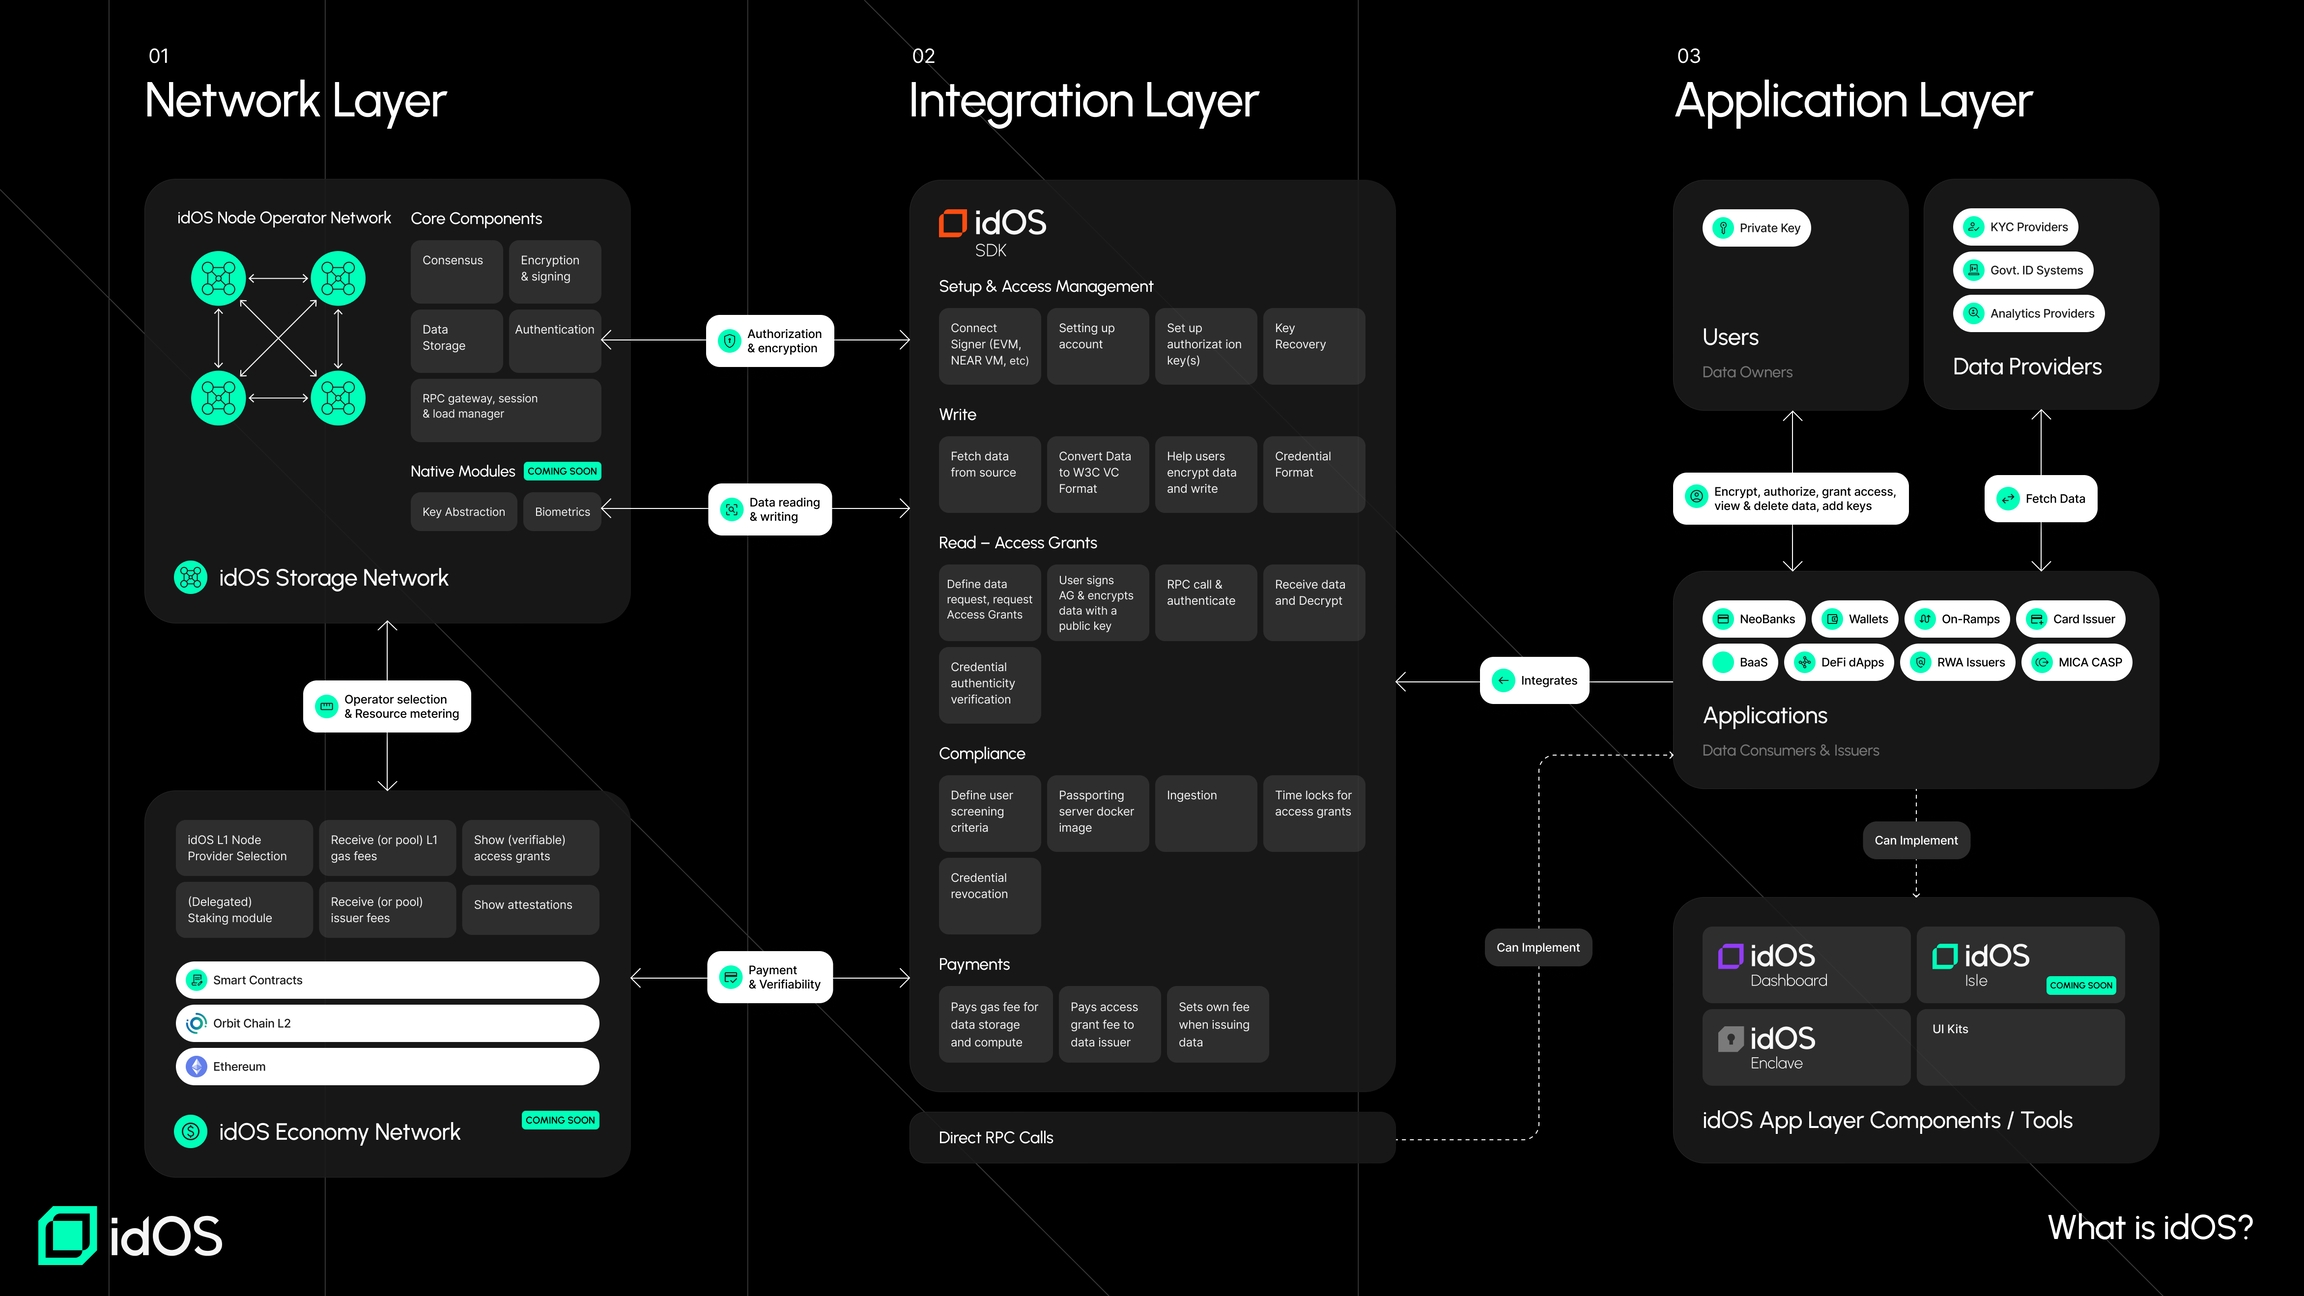Click the Operator selection & Resource metering icon
The width and height of the screenshot is (2304, 1296).
click(325, 706)
